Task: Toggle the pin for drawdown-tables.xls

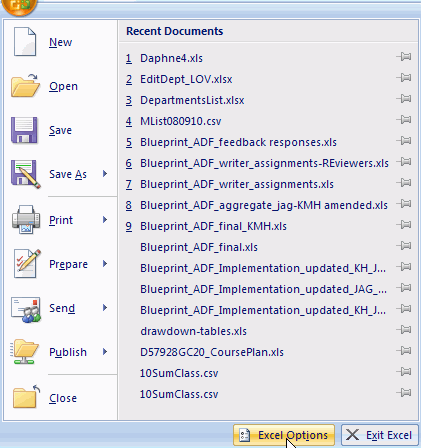Action: click(404, 330)
